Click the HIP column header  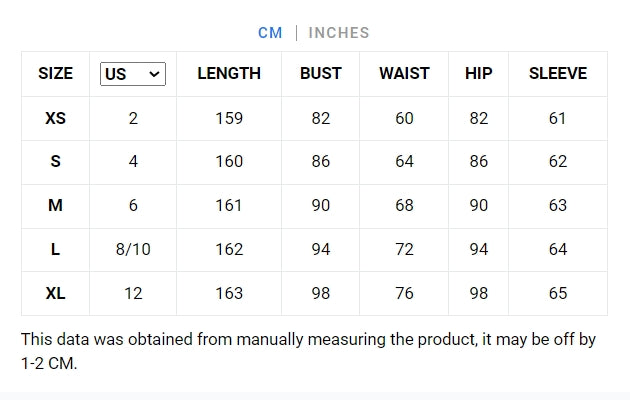479,74
